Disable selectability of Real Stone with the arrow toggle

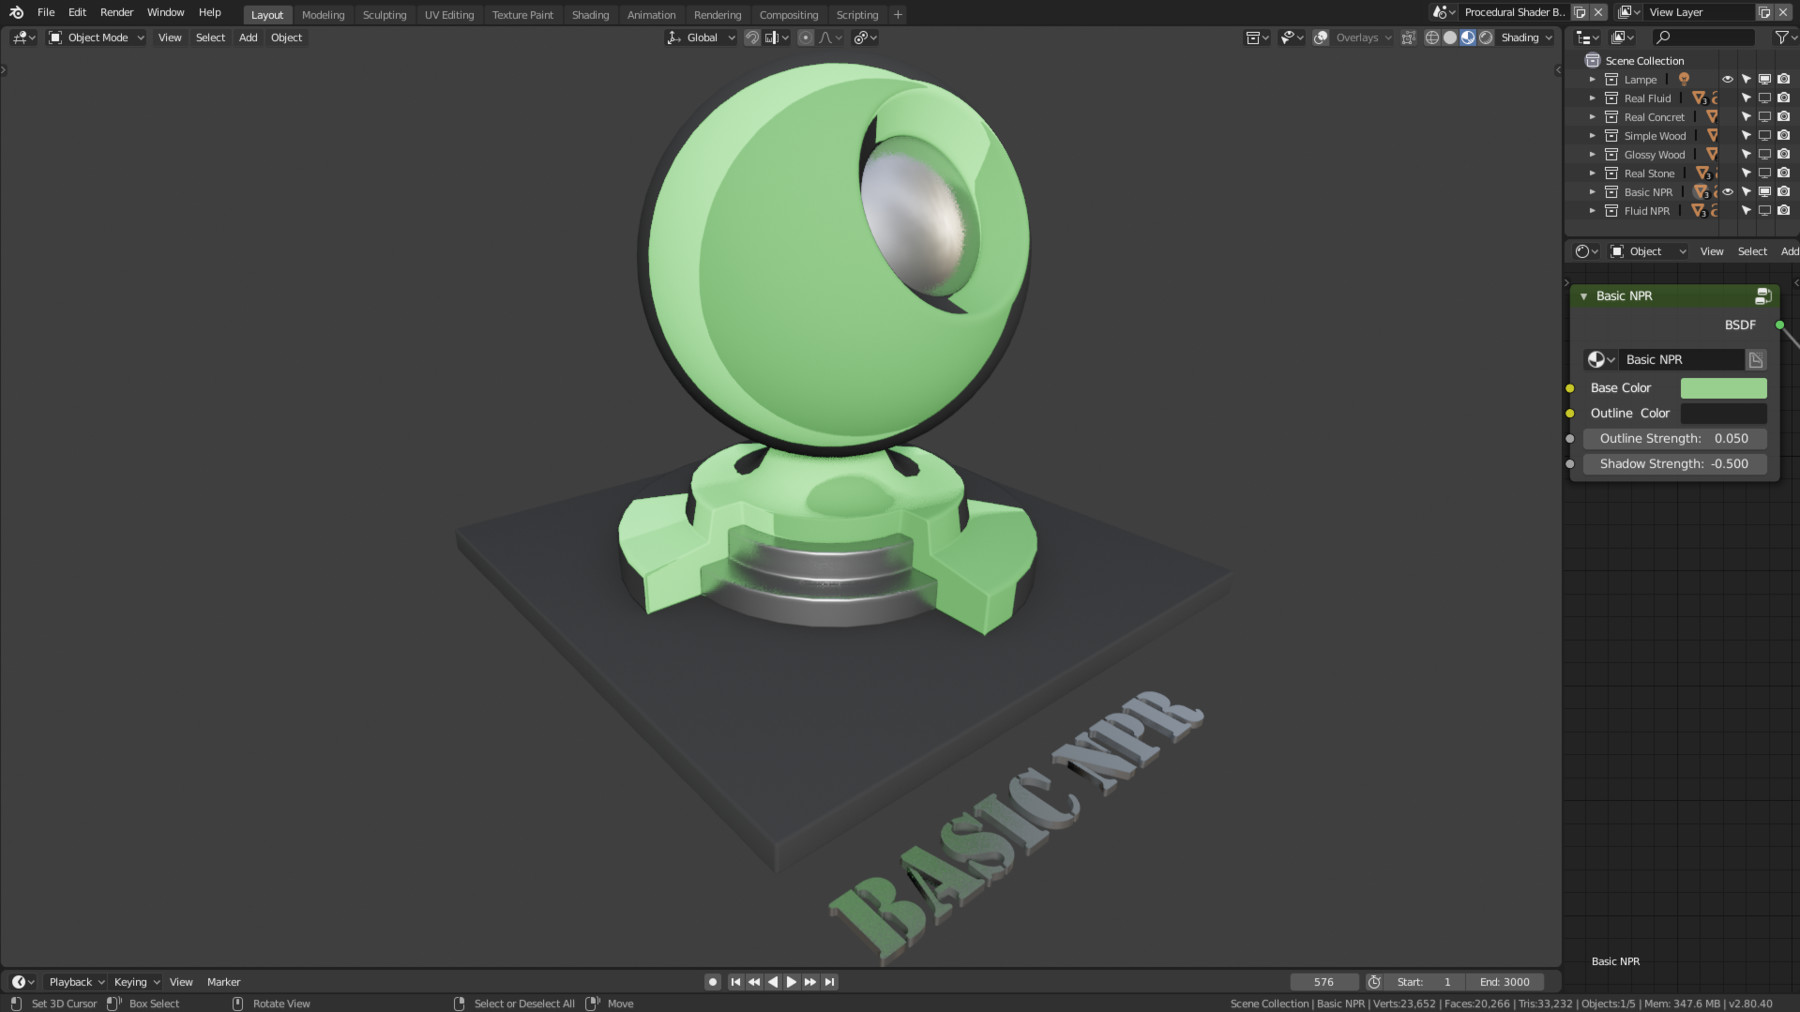pos(1747,172)
